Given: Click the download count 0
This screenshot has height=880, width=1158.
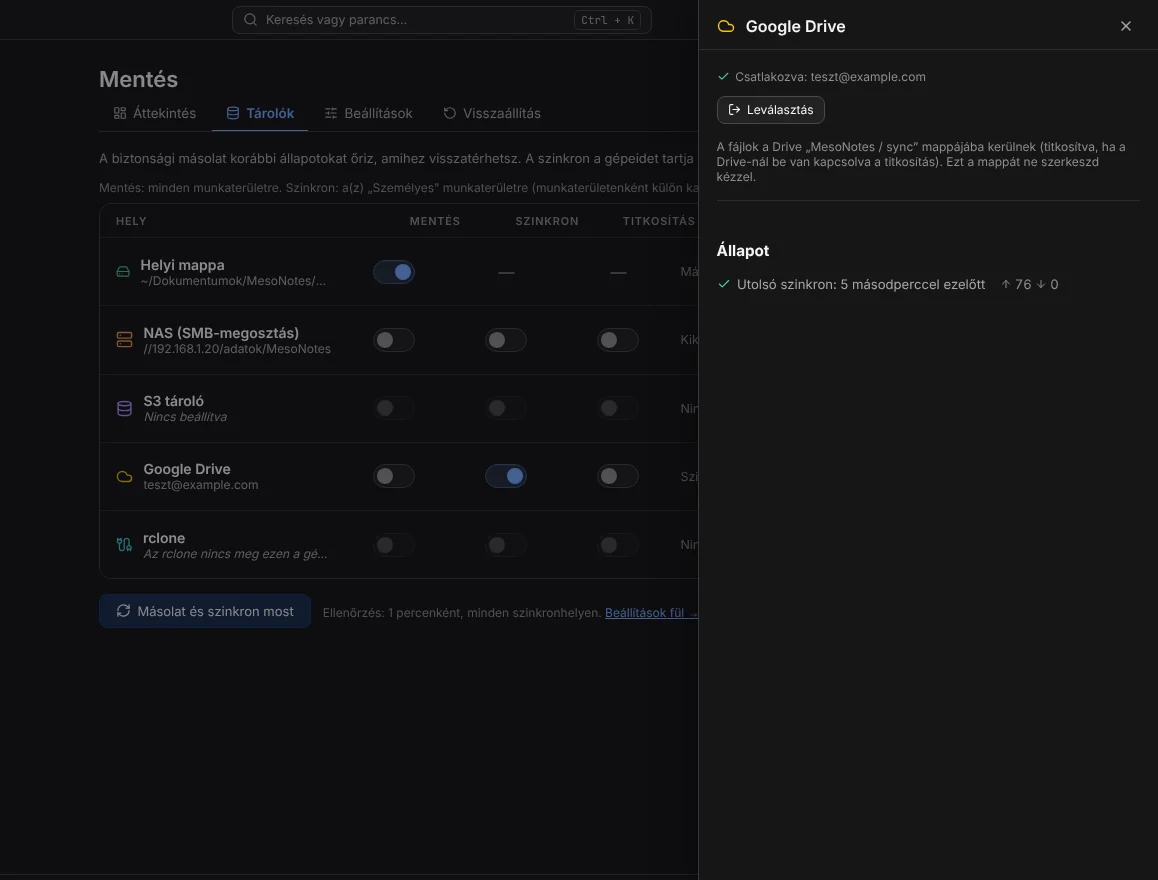Looking at the screenshot, I should point(1048,284).
